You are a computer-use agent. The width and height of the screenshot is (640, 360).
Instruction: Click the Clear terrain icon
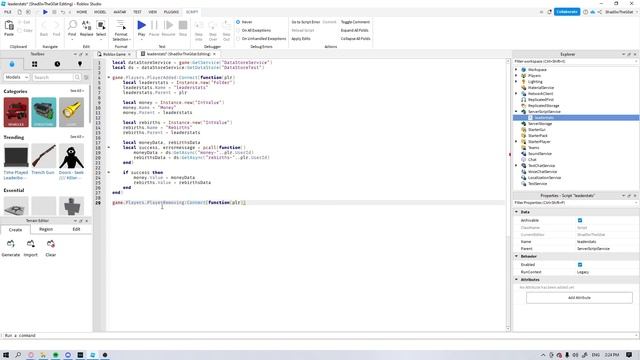click(x=51, y=244)
